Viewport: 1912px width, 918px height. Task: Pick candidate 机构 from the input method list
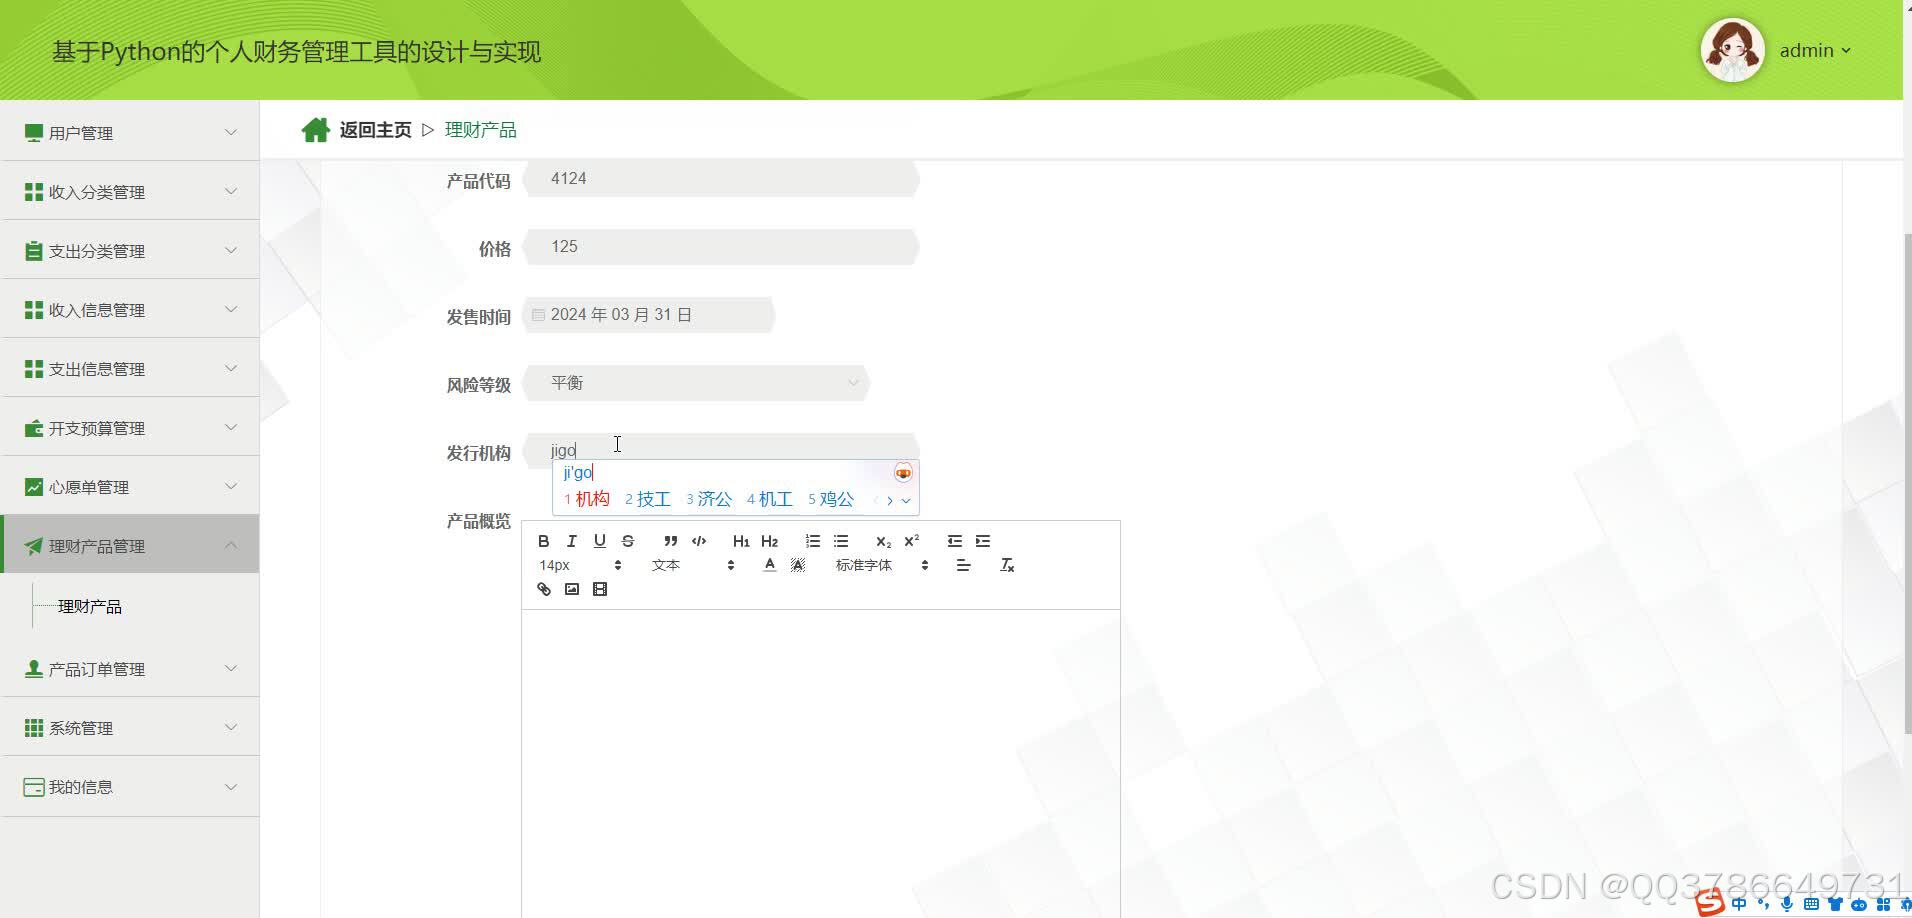(592, 499)
